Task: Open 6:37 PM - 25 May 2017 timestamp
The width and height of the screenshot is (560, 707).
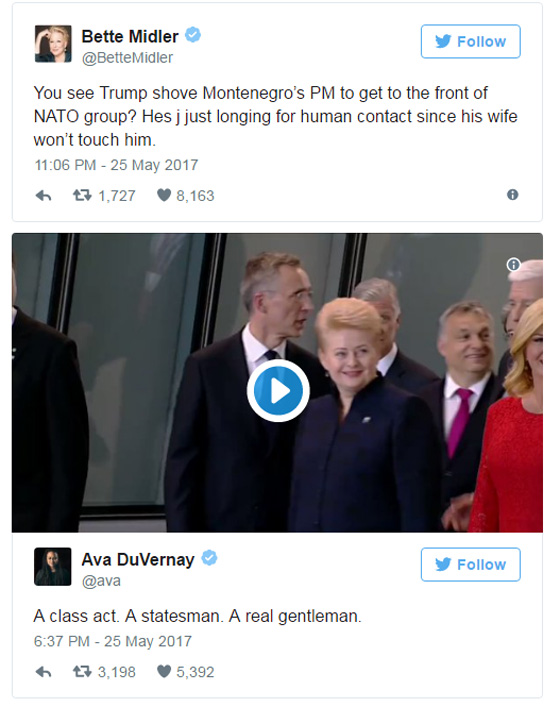Action: point(113,641)
